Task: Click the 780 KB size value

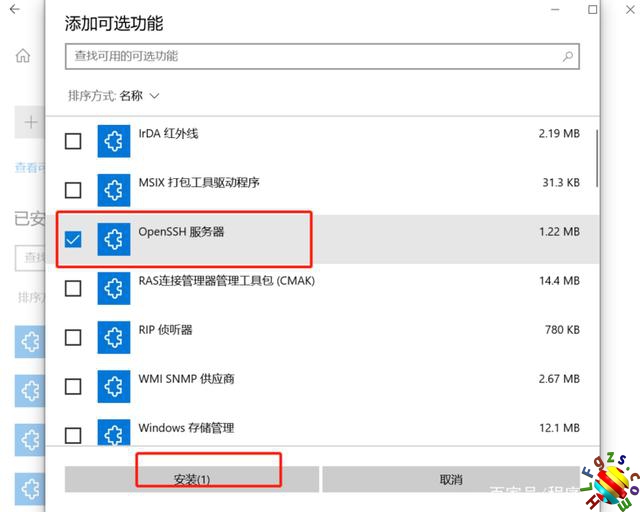Action: (562, 330)
